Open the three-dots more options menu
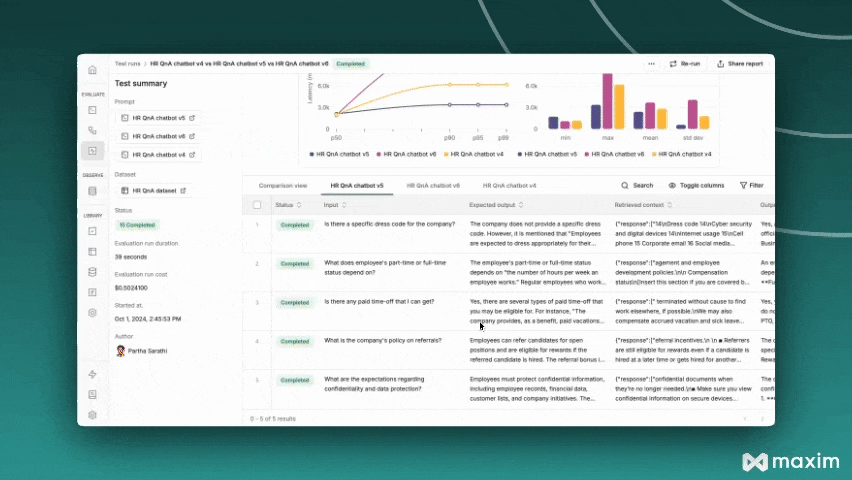The width and height of the screenshot is (852, 480). 651,64
